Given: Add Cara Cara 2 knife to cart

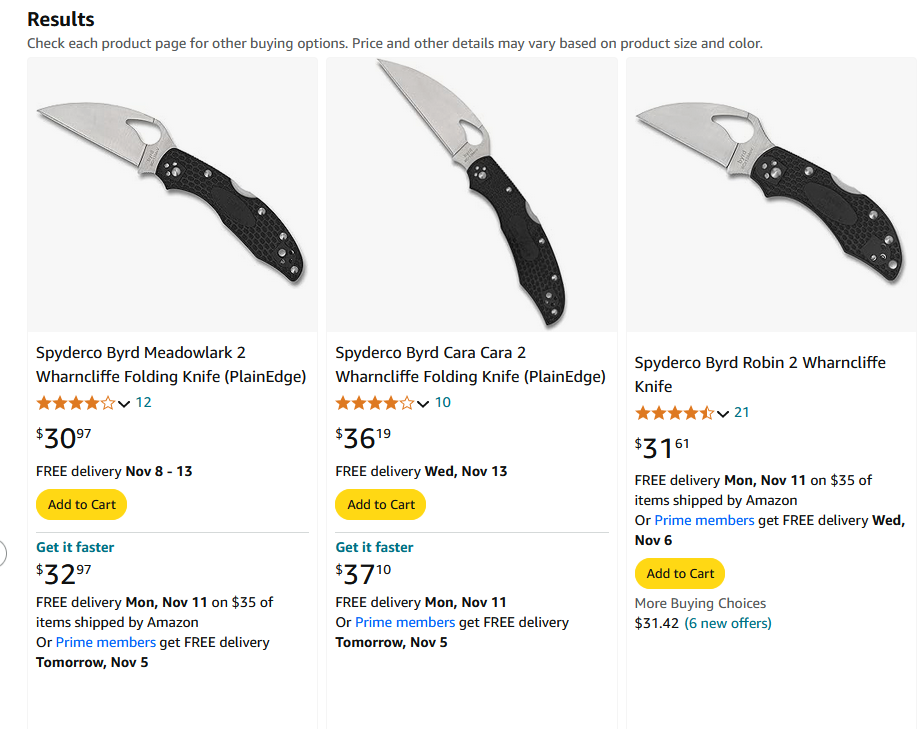Looking at the screenshot, I should pos(380,505).
